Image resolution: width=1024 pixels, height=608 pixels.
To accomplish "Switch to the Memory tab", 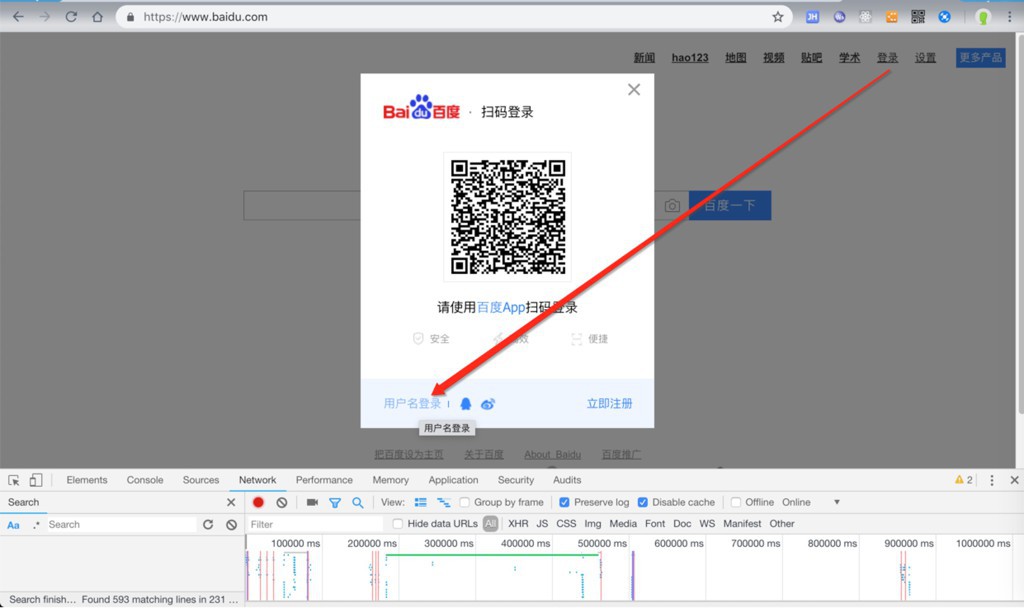I will [x=391, y=480].
